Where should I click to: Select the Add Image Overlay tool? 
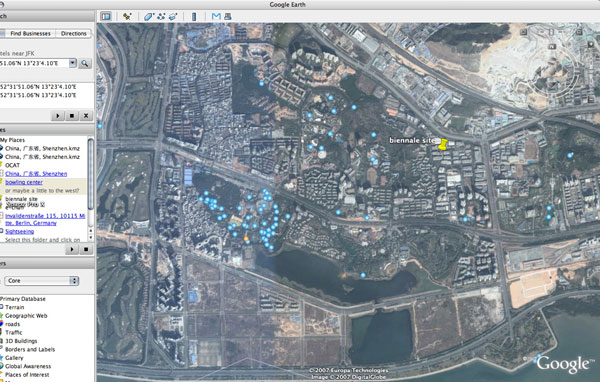173,16
